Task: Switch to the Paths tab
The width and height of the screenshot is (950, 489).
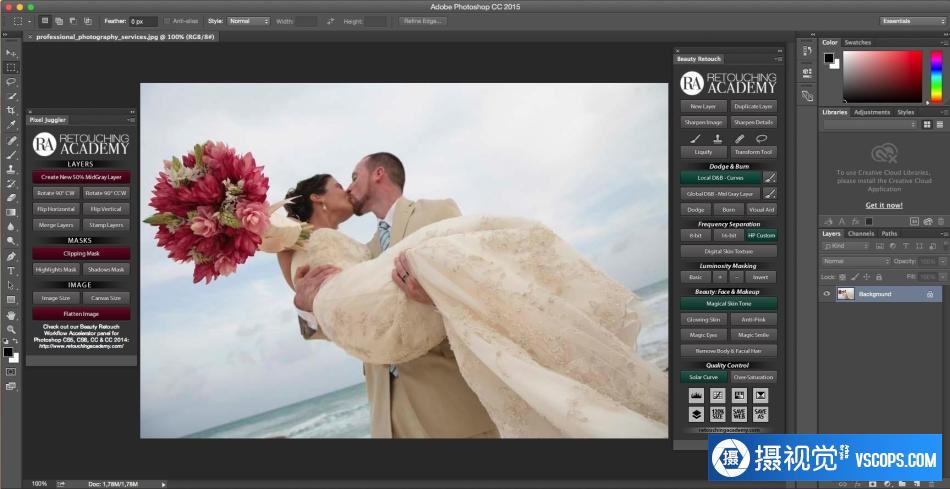Action: click(x=889, y=233)
